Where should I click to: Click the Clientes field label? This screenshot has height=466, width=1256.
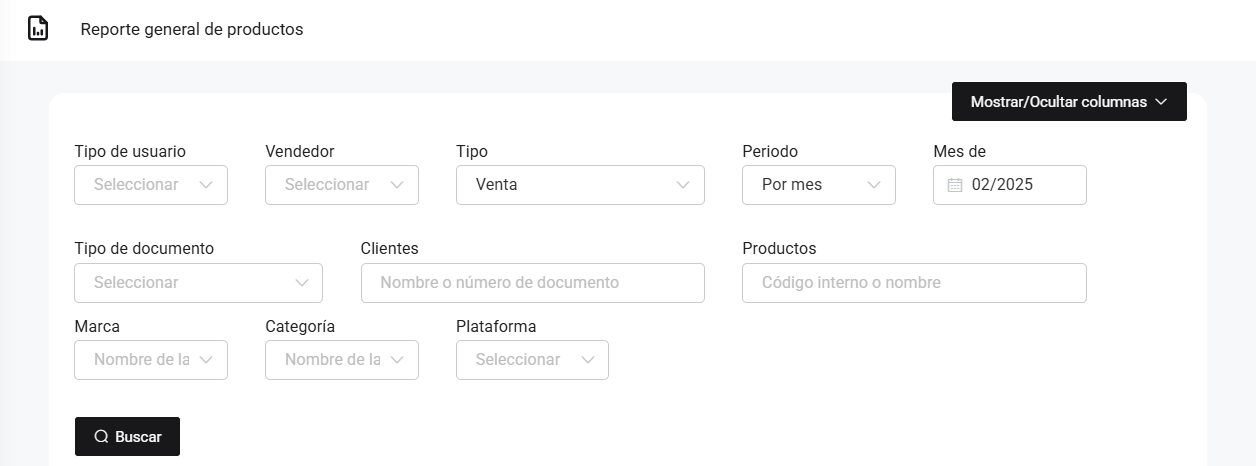pyautogui.click(x=389, y=248)
